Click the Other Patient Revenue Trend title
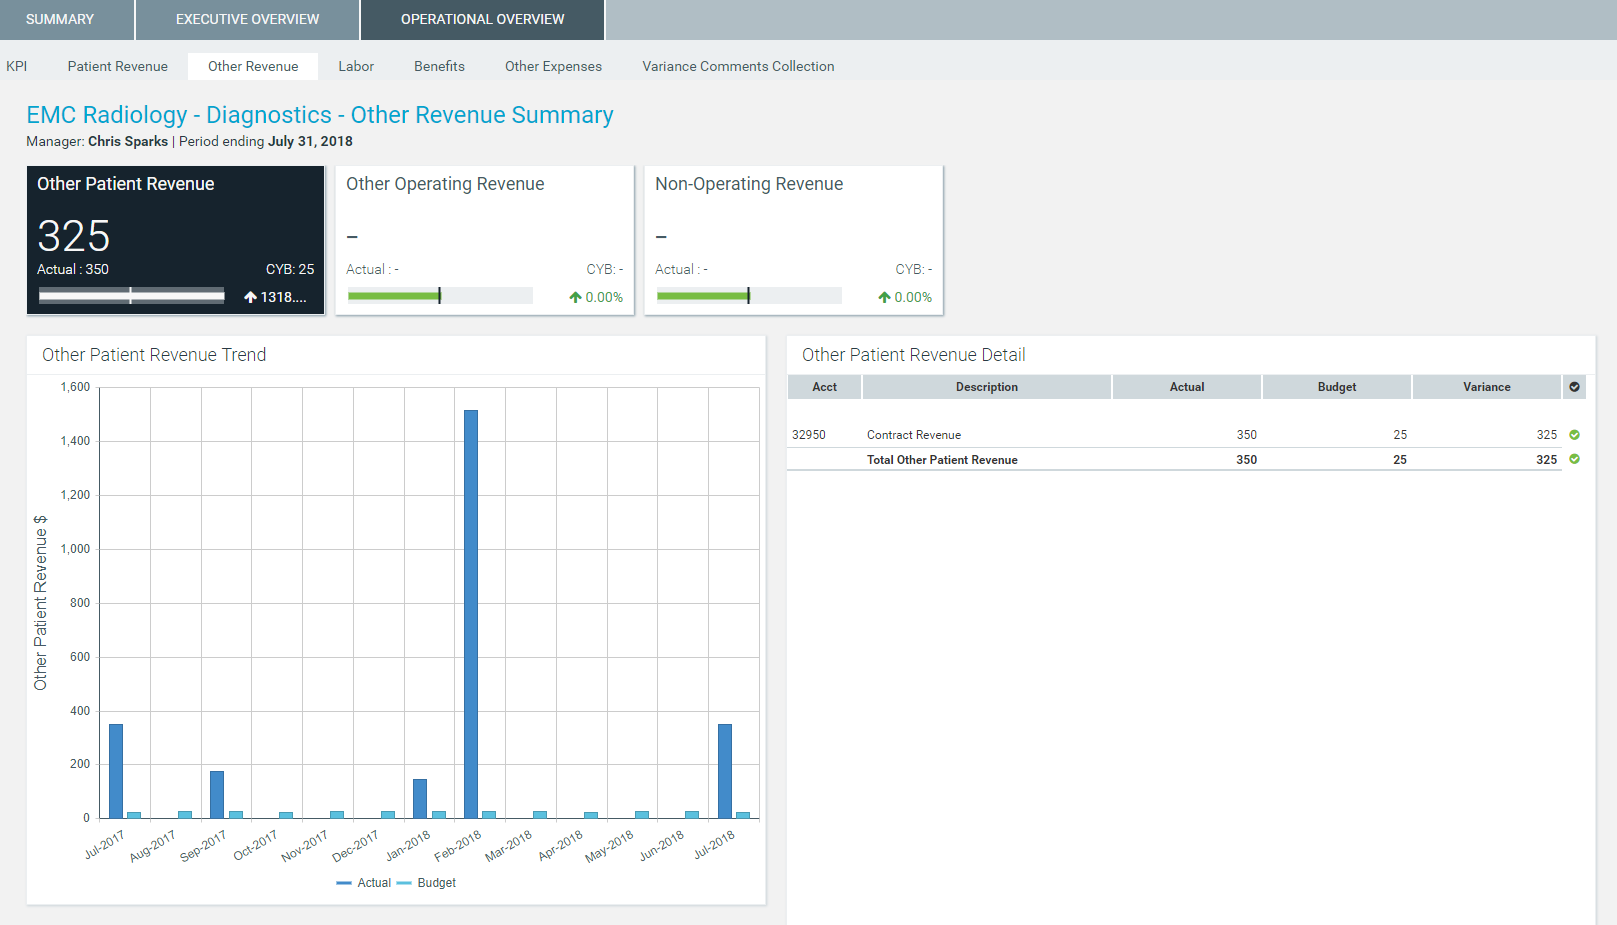 coord(154,355)
